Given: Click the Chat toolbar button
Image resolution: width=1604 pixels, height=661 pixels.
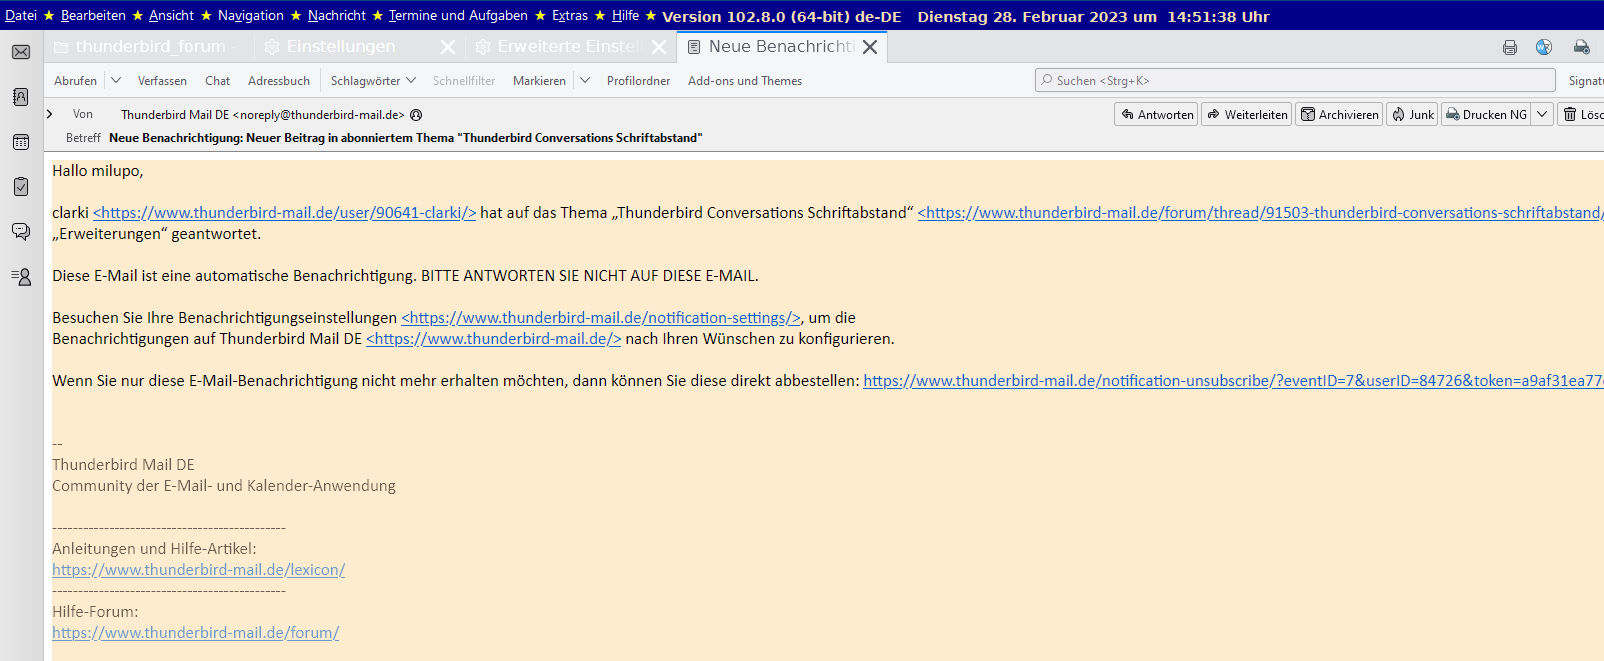Looking at the screenshot, I should (x=217, y=81).
